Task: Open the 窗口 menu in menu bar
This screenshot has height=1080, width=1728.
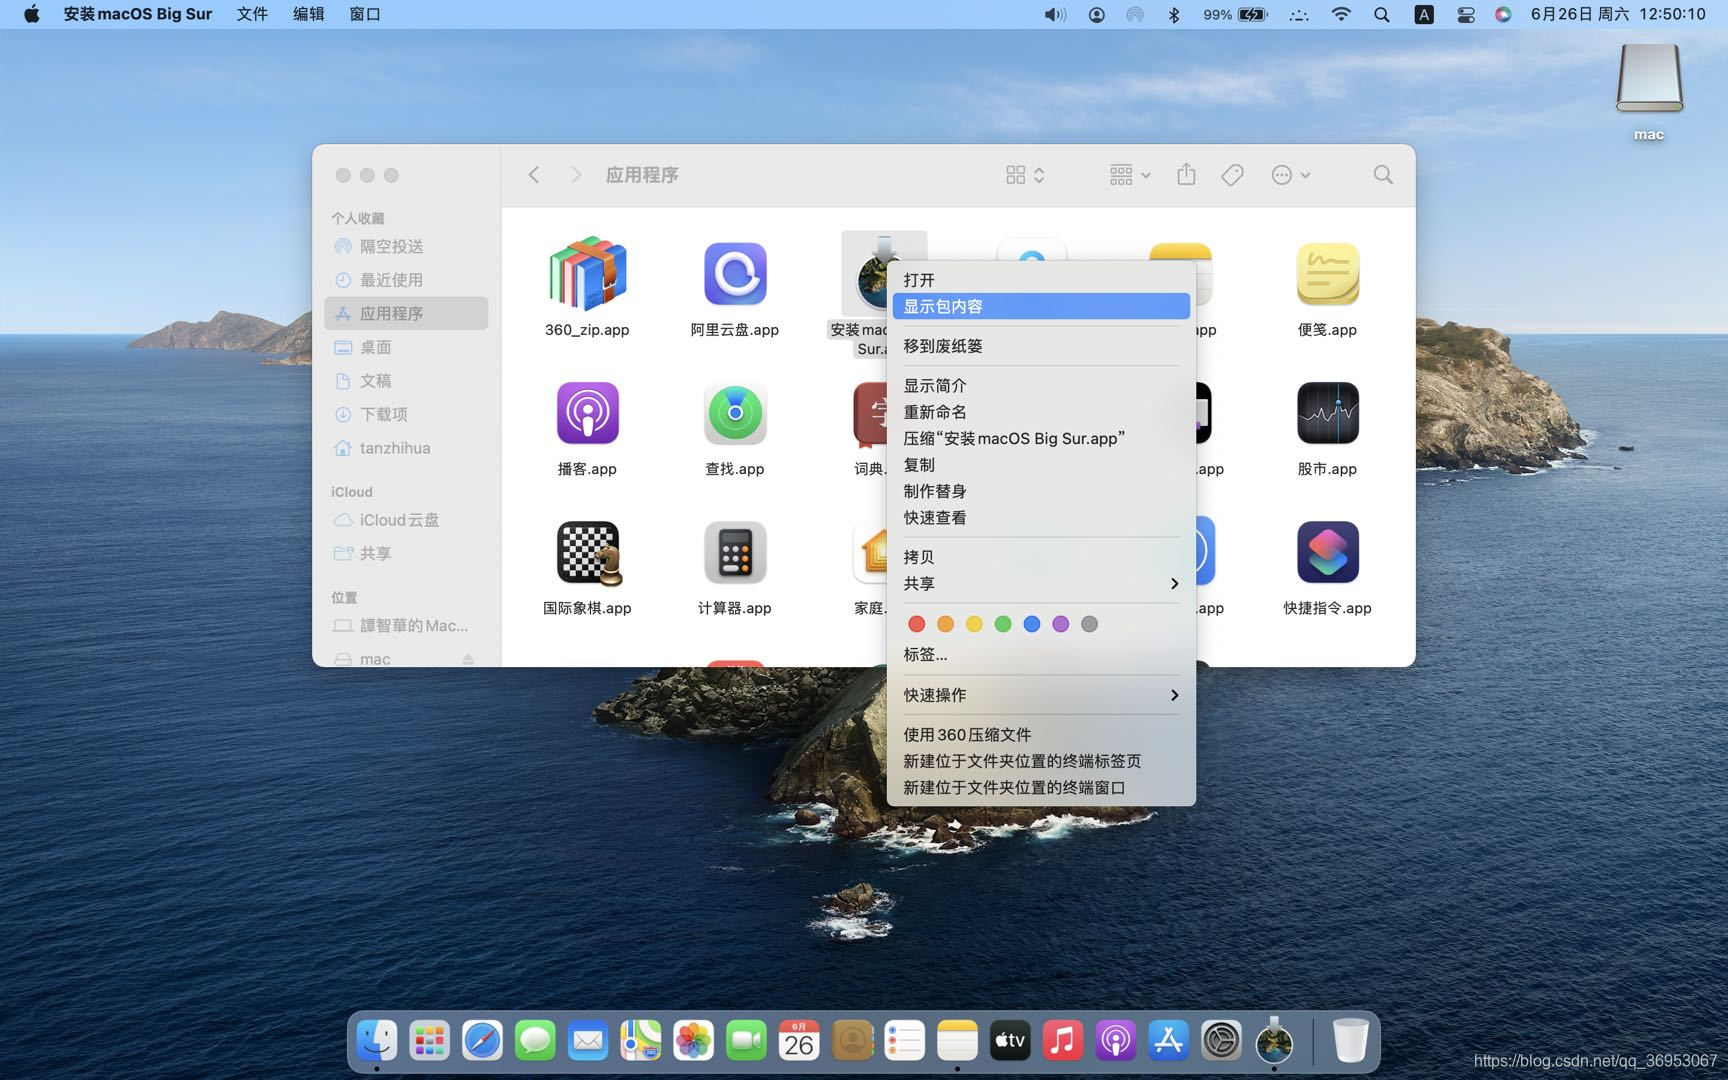Action: [365, 15]
